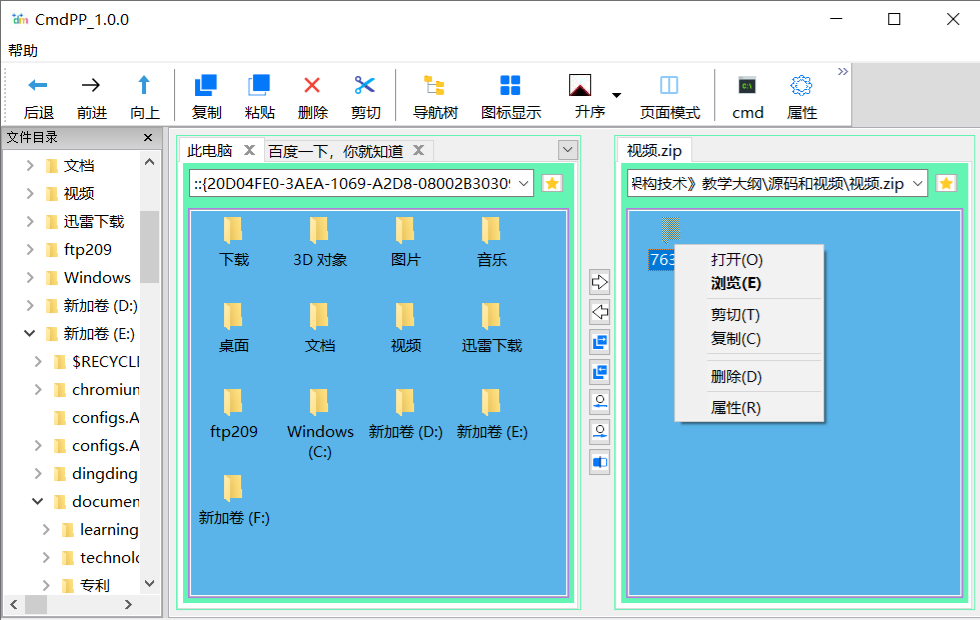Click the circle with left arrow button
Image resolution: width=980 pixels, height=620 pixels.
point(599,402)
